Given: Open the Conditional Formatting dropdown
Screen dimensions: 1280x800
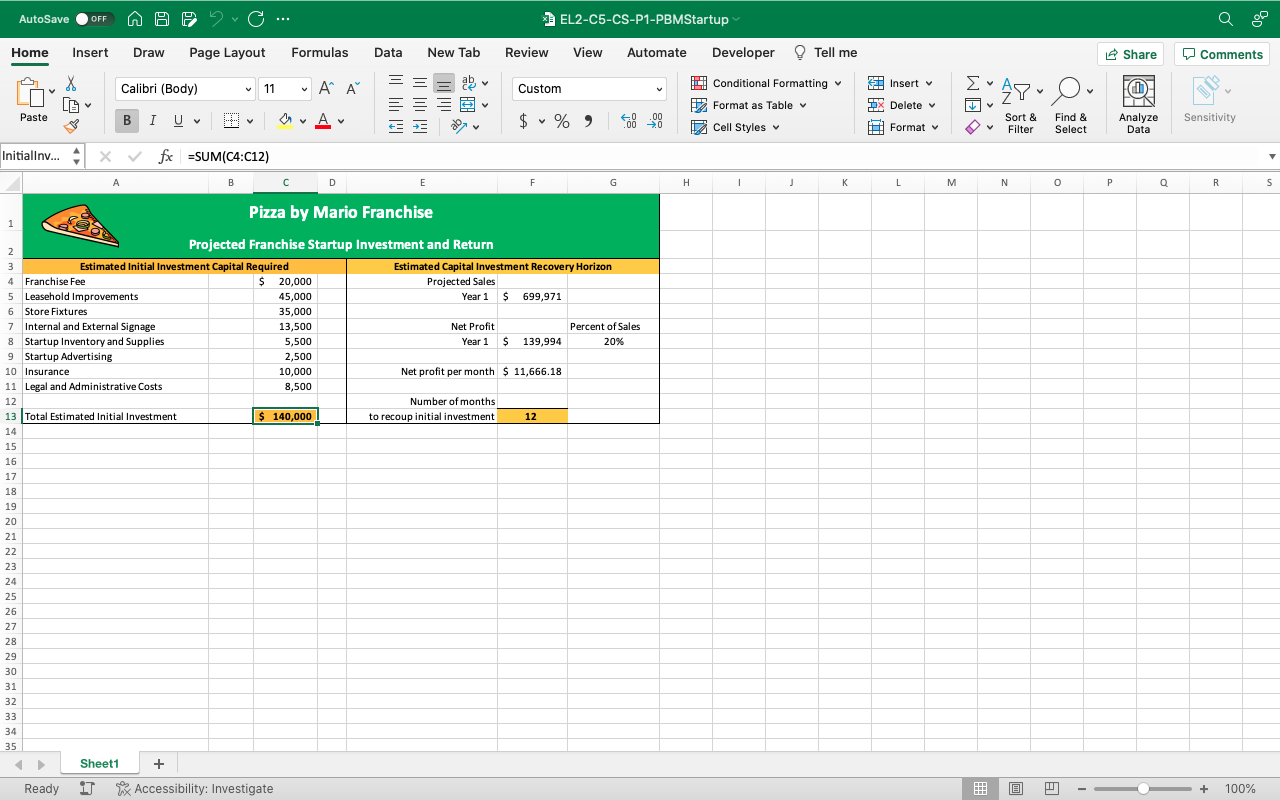Looking at the screenshot, I should [x=768, y=83].
